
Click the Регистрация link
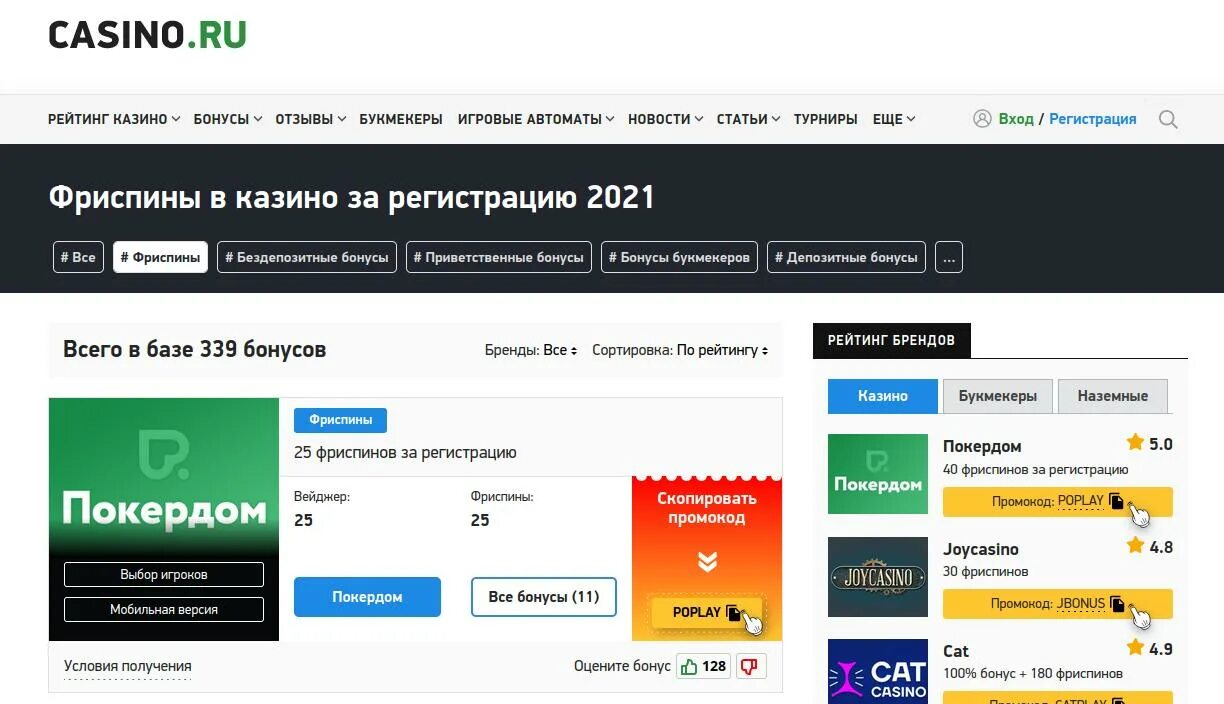pyautogui.click(x=1093, y=118)
